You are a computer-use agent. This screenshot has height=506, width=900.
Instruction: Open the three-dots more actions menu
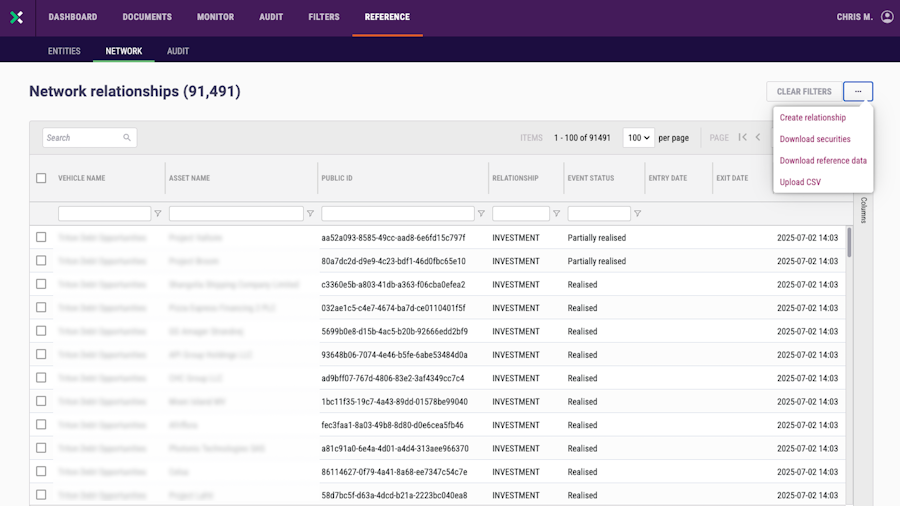tap(858, 91)
